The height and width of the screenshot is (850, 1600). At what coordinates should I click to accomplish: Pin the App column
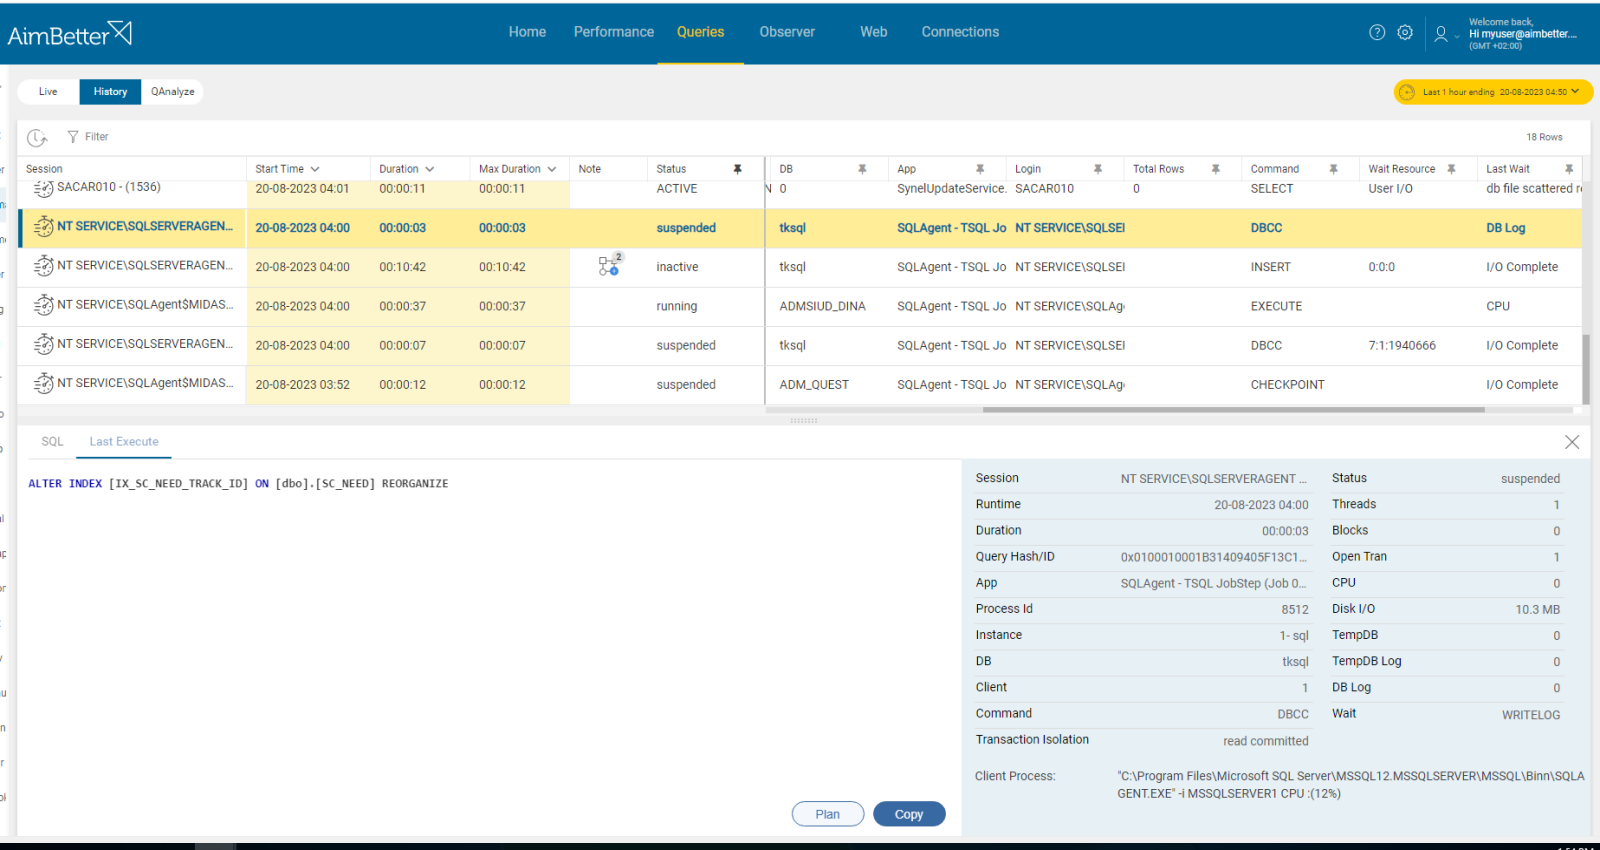point(980,169)
